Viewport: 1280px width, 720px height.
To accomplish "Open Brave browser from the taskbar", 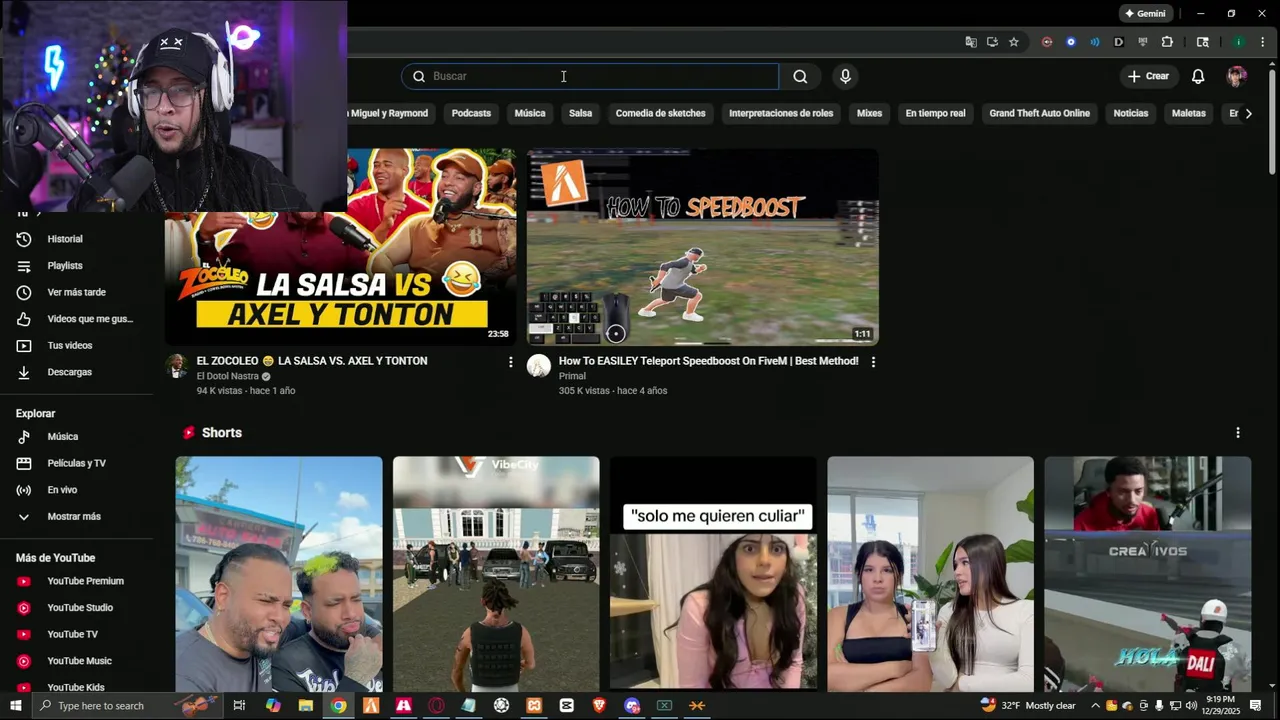I will point(599,706).
